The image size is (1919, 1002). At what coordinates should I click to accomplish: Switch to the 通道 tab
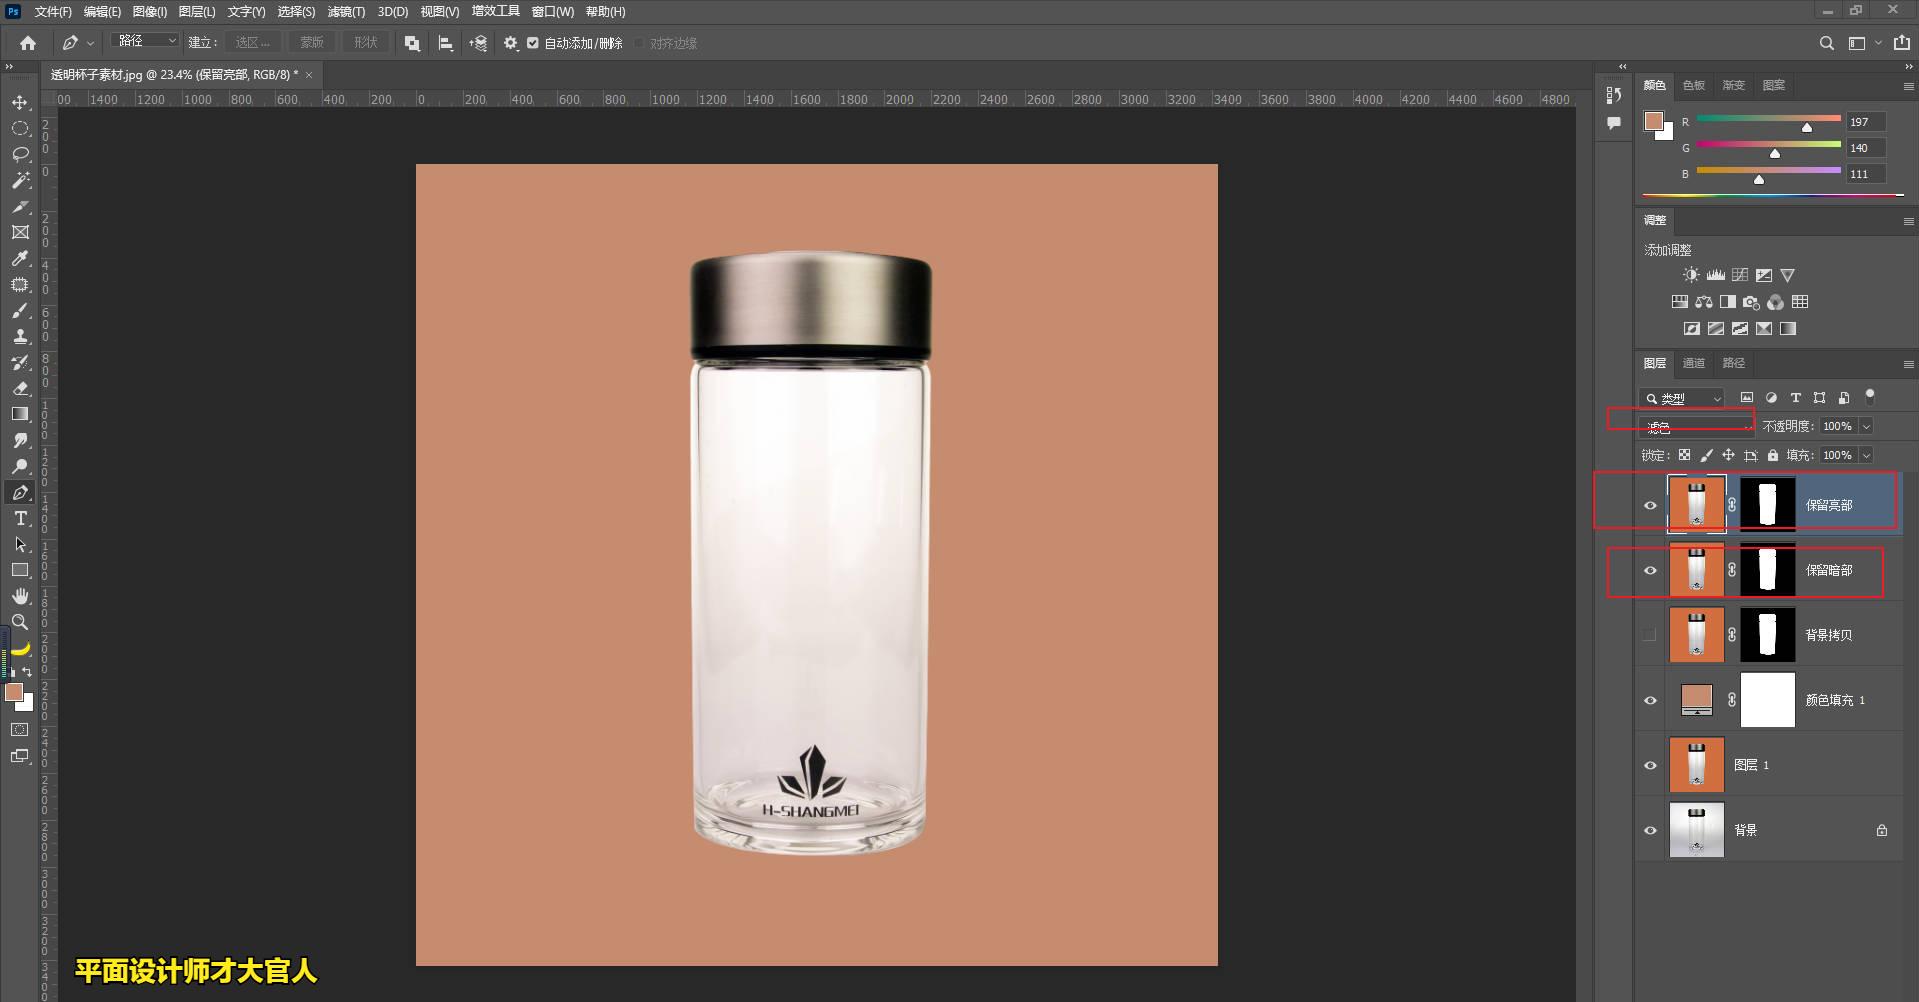(x=1693, y=363)
